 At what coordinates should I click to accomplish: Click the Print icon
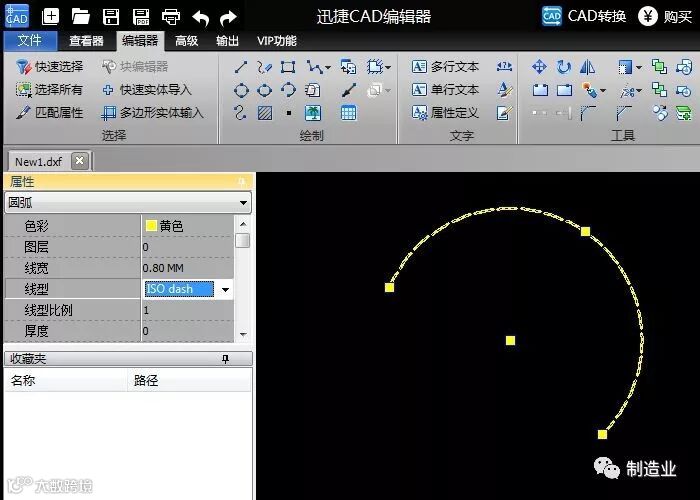tap(171, 17)
